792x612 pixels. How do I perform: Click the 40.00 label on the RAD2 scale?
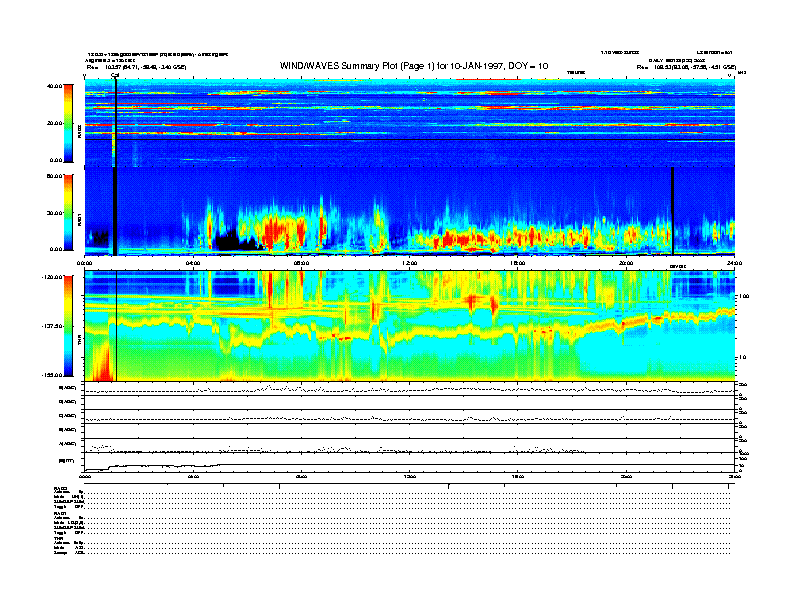click(x=54, y=86)
